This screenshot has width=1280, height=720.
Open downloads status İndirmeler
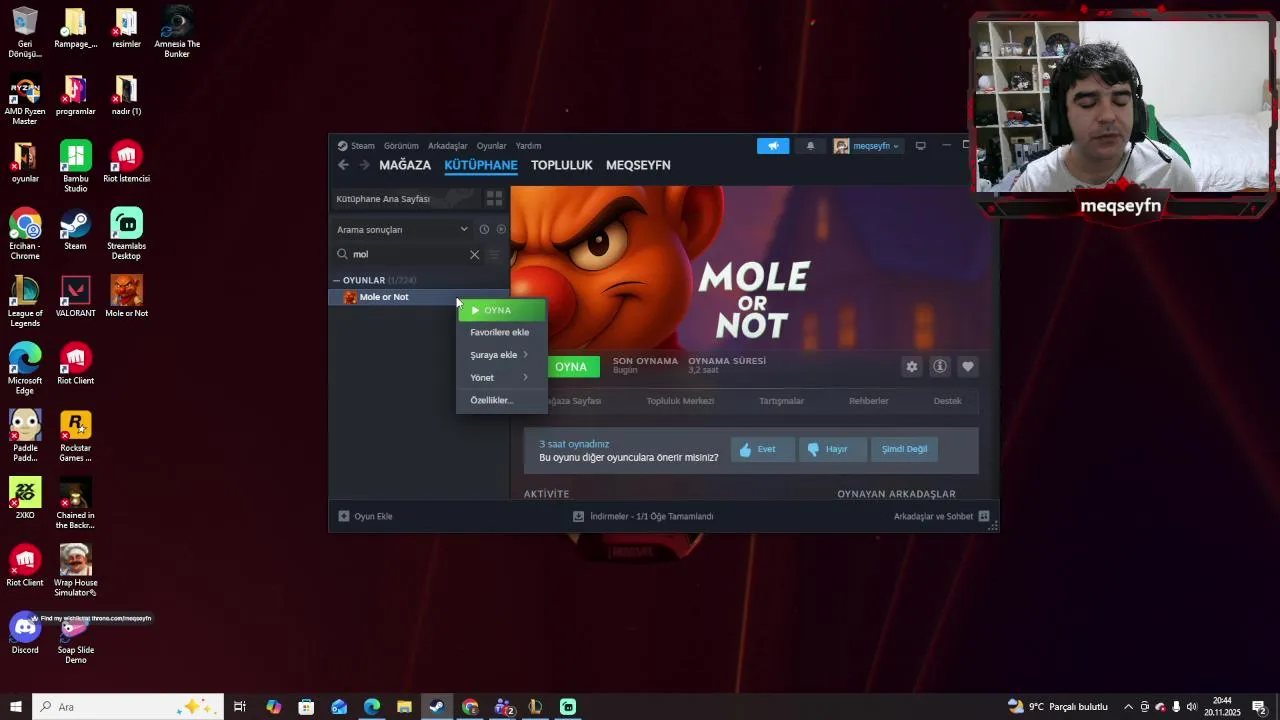643,517
